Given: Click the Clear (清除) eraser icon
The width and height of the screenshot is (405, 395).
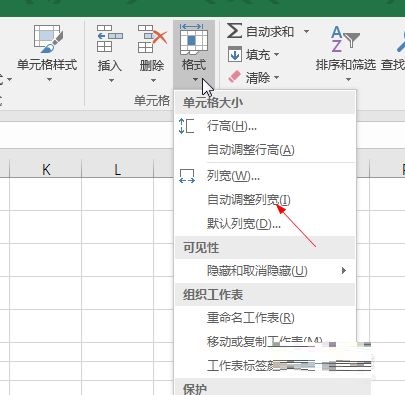Looking at the screenshot, I should [234, 77].
